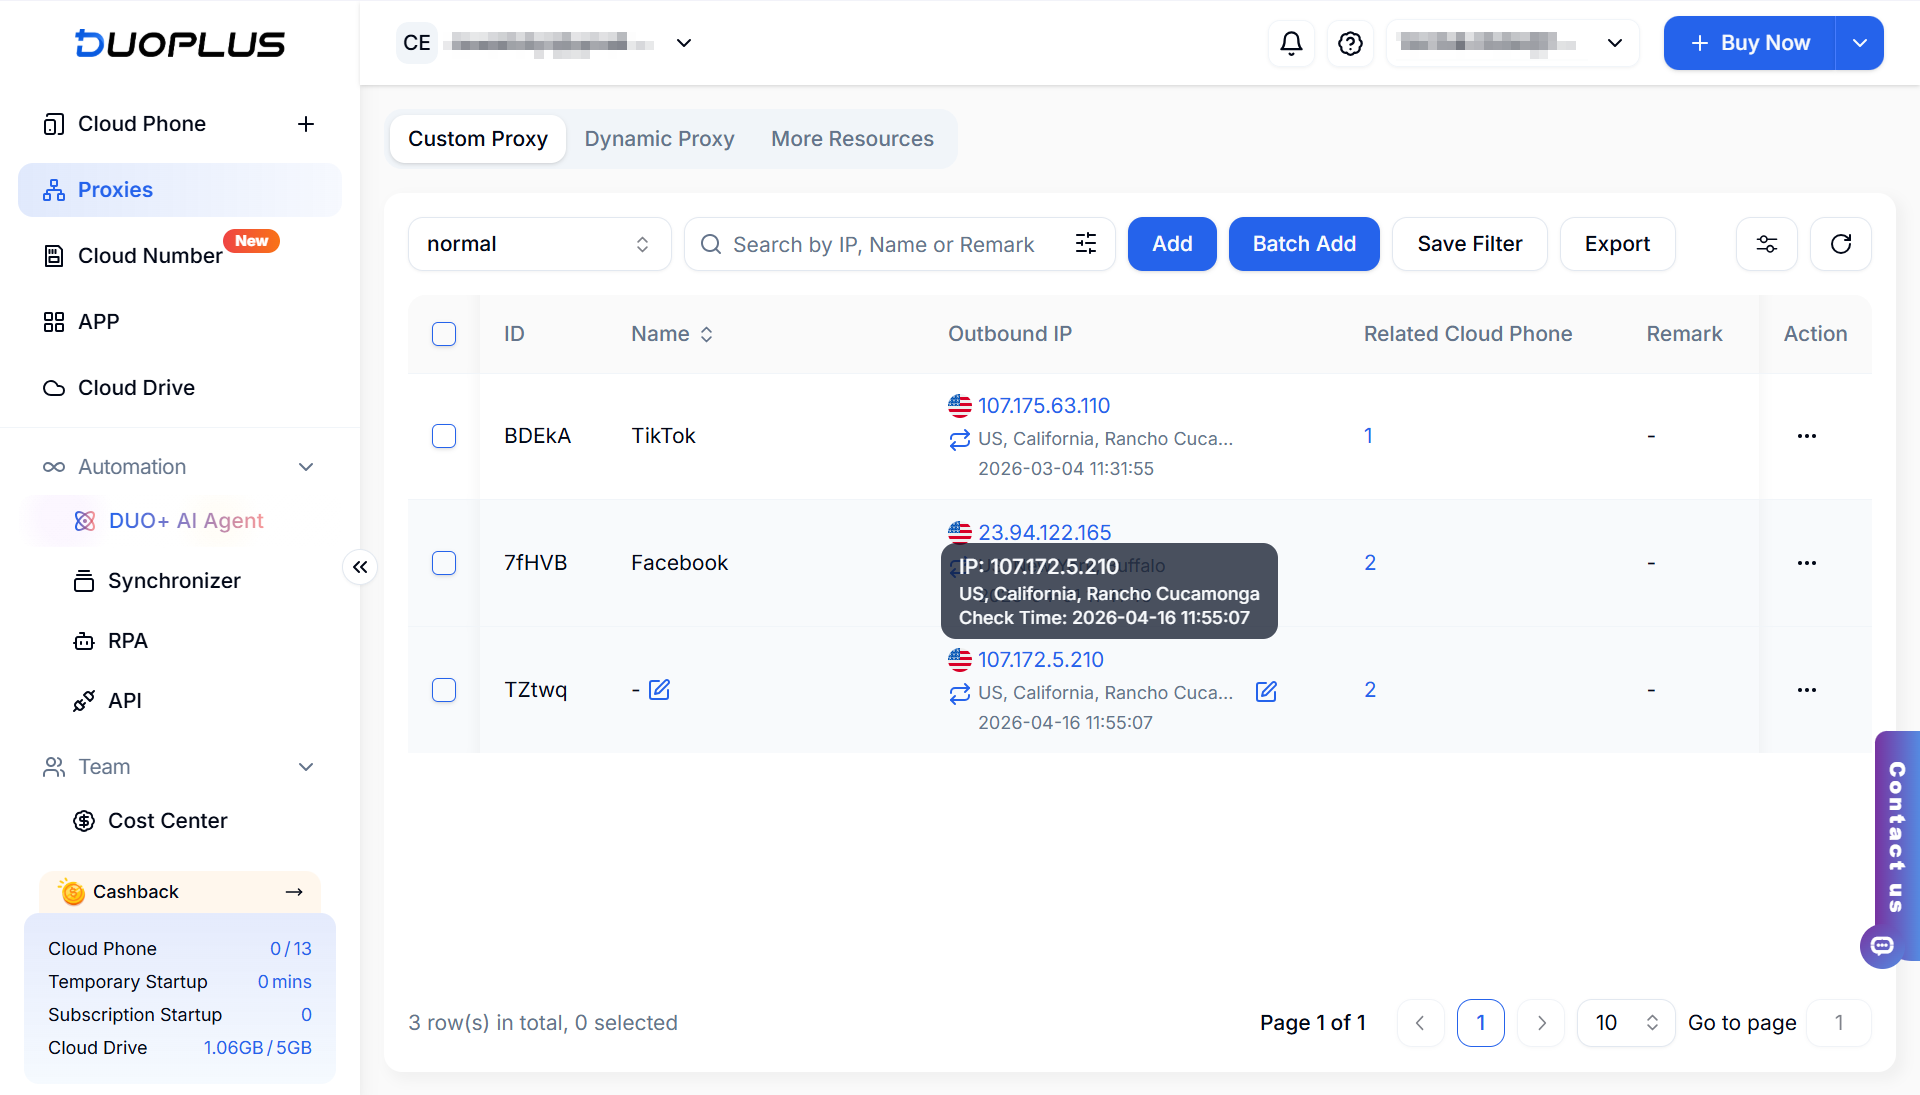Edit outbound IP of proxy TZtwq

pos(1266,692)
